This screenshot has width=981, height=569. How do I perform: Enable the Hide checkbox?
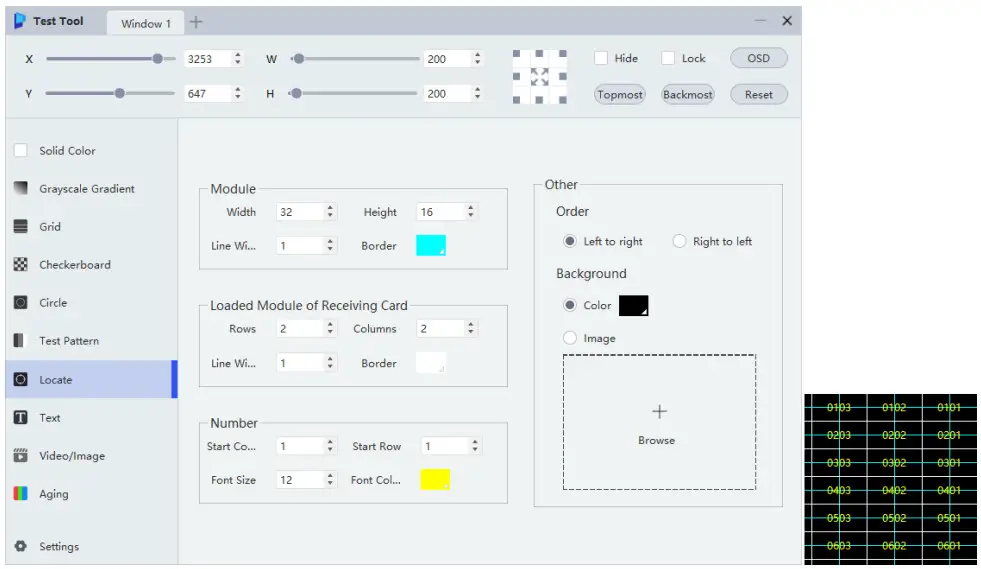(x=601, y=58)
